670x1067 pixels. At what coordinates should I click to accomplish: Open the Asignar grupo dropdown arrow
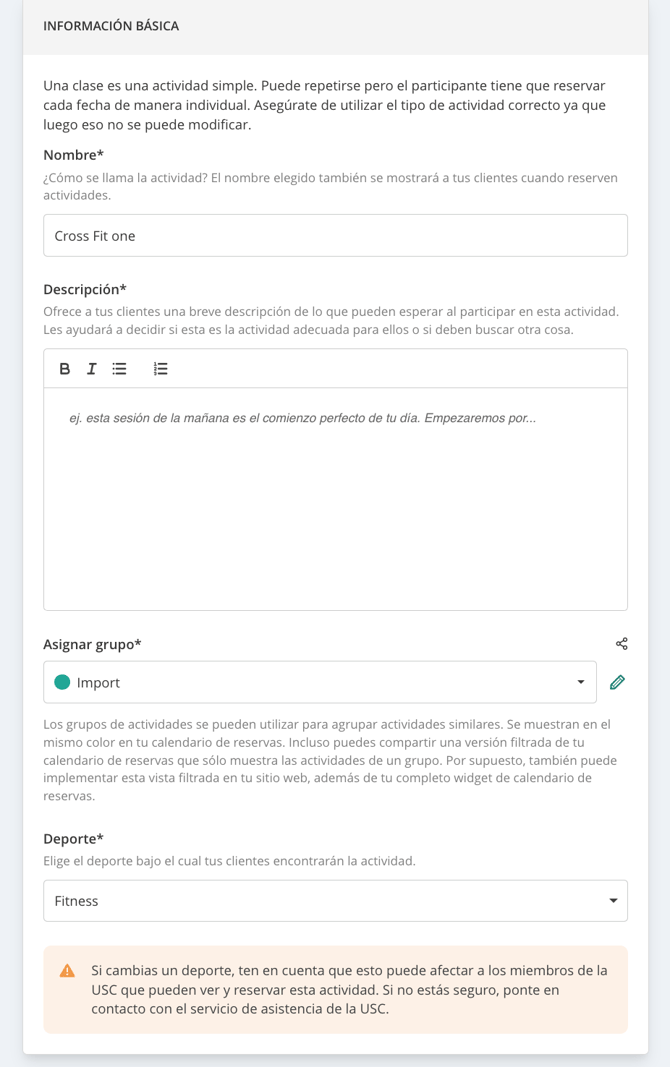pos(581,682)
